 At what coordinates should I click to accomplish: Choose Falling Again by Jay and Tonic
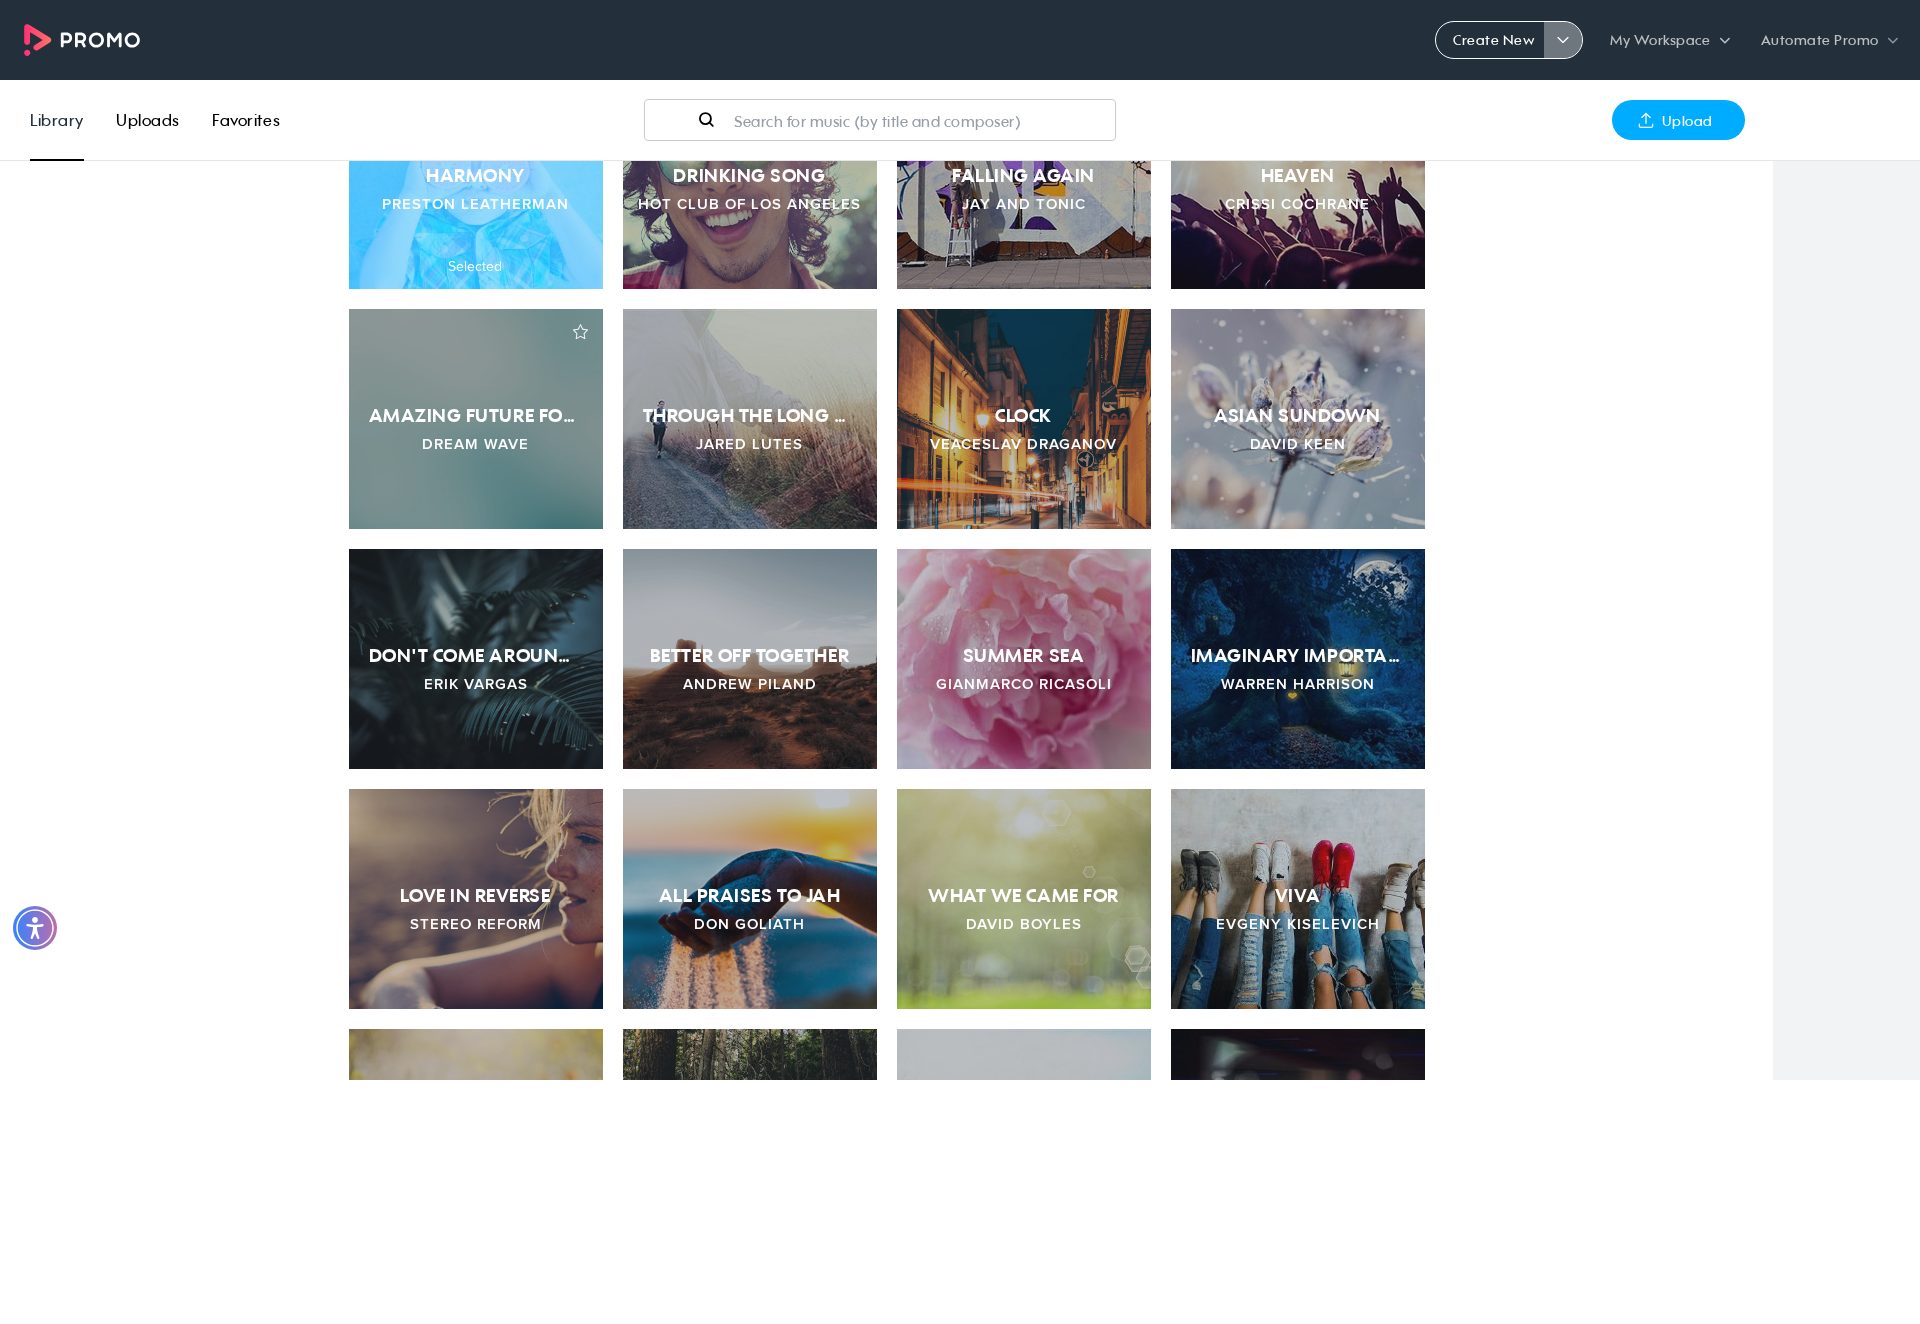pos(1024,225)
